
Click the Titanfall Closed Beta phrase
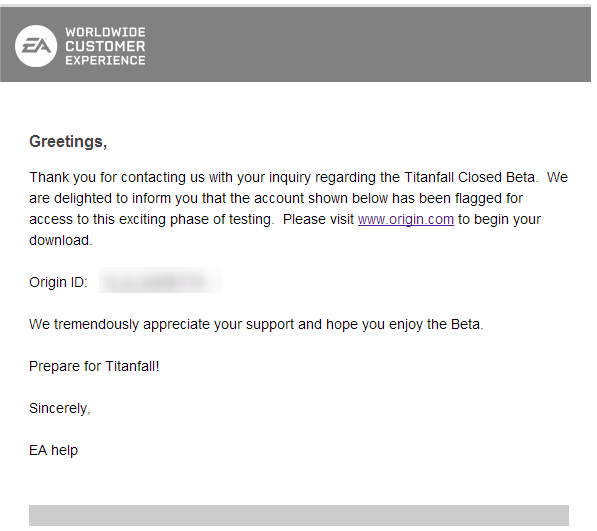[471, 177]
